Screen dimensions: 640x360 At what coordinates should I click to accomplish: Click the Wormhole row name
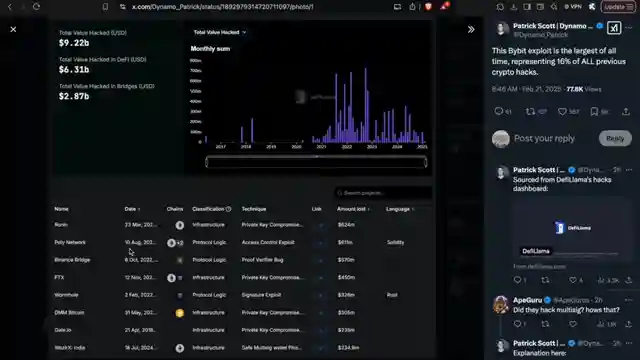[66, 295]
